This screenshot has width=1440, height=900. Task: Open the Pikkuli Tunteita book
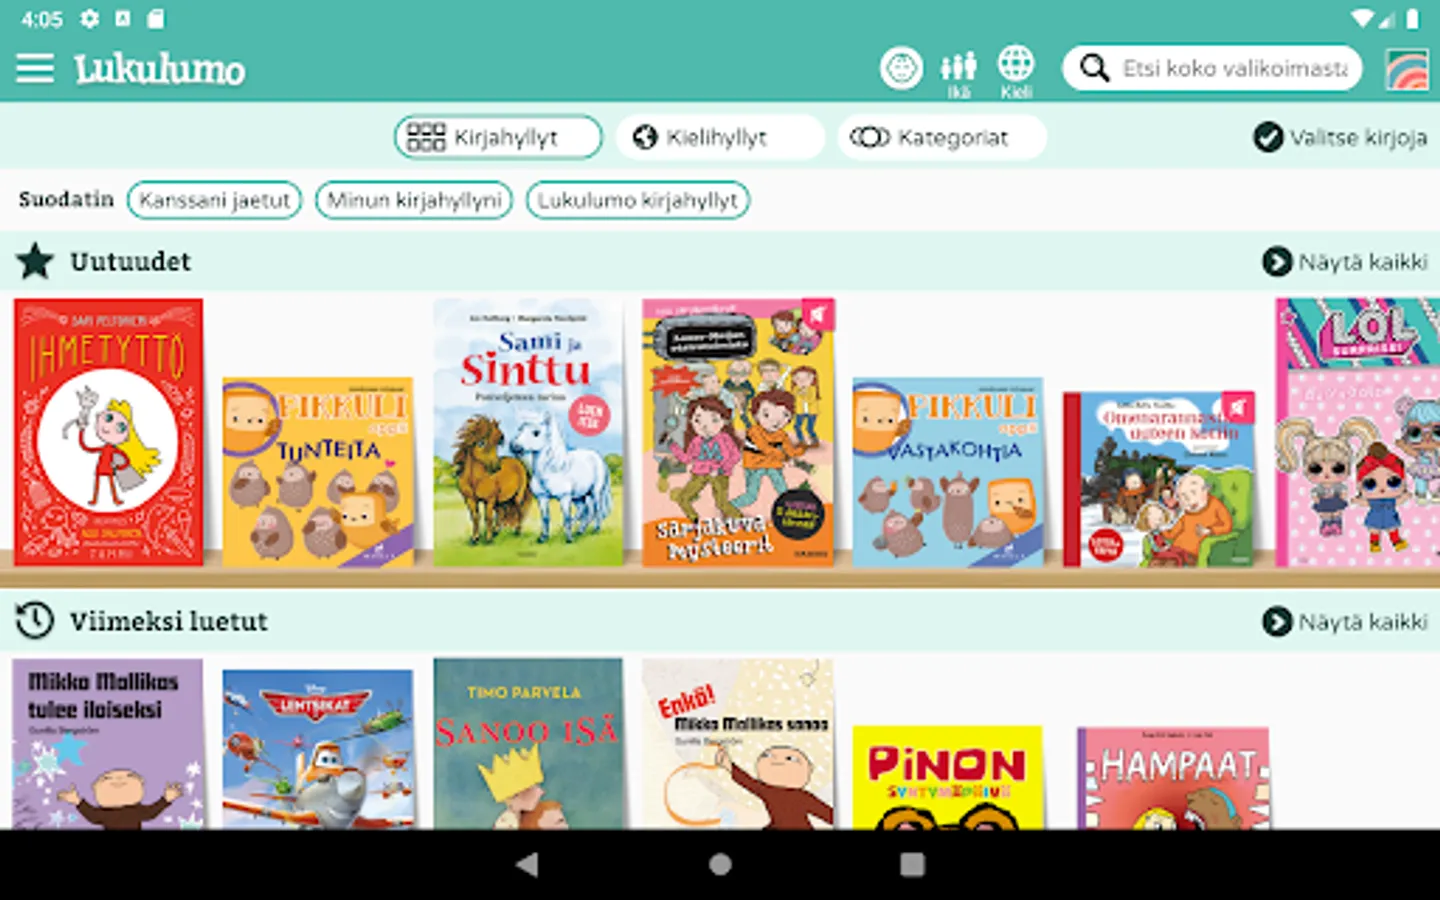(x=318, y=472)
